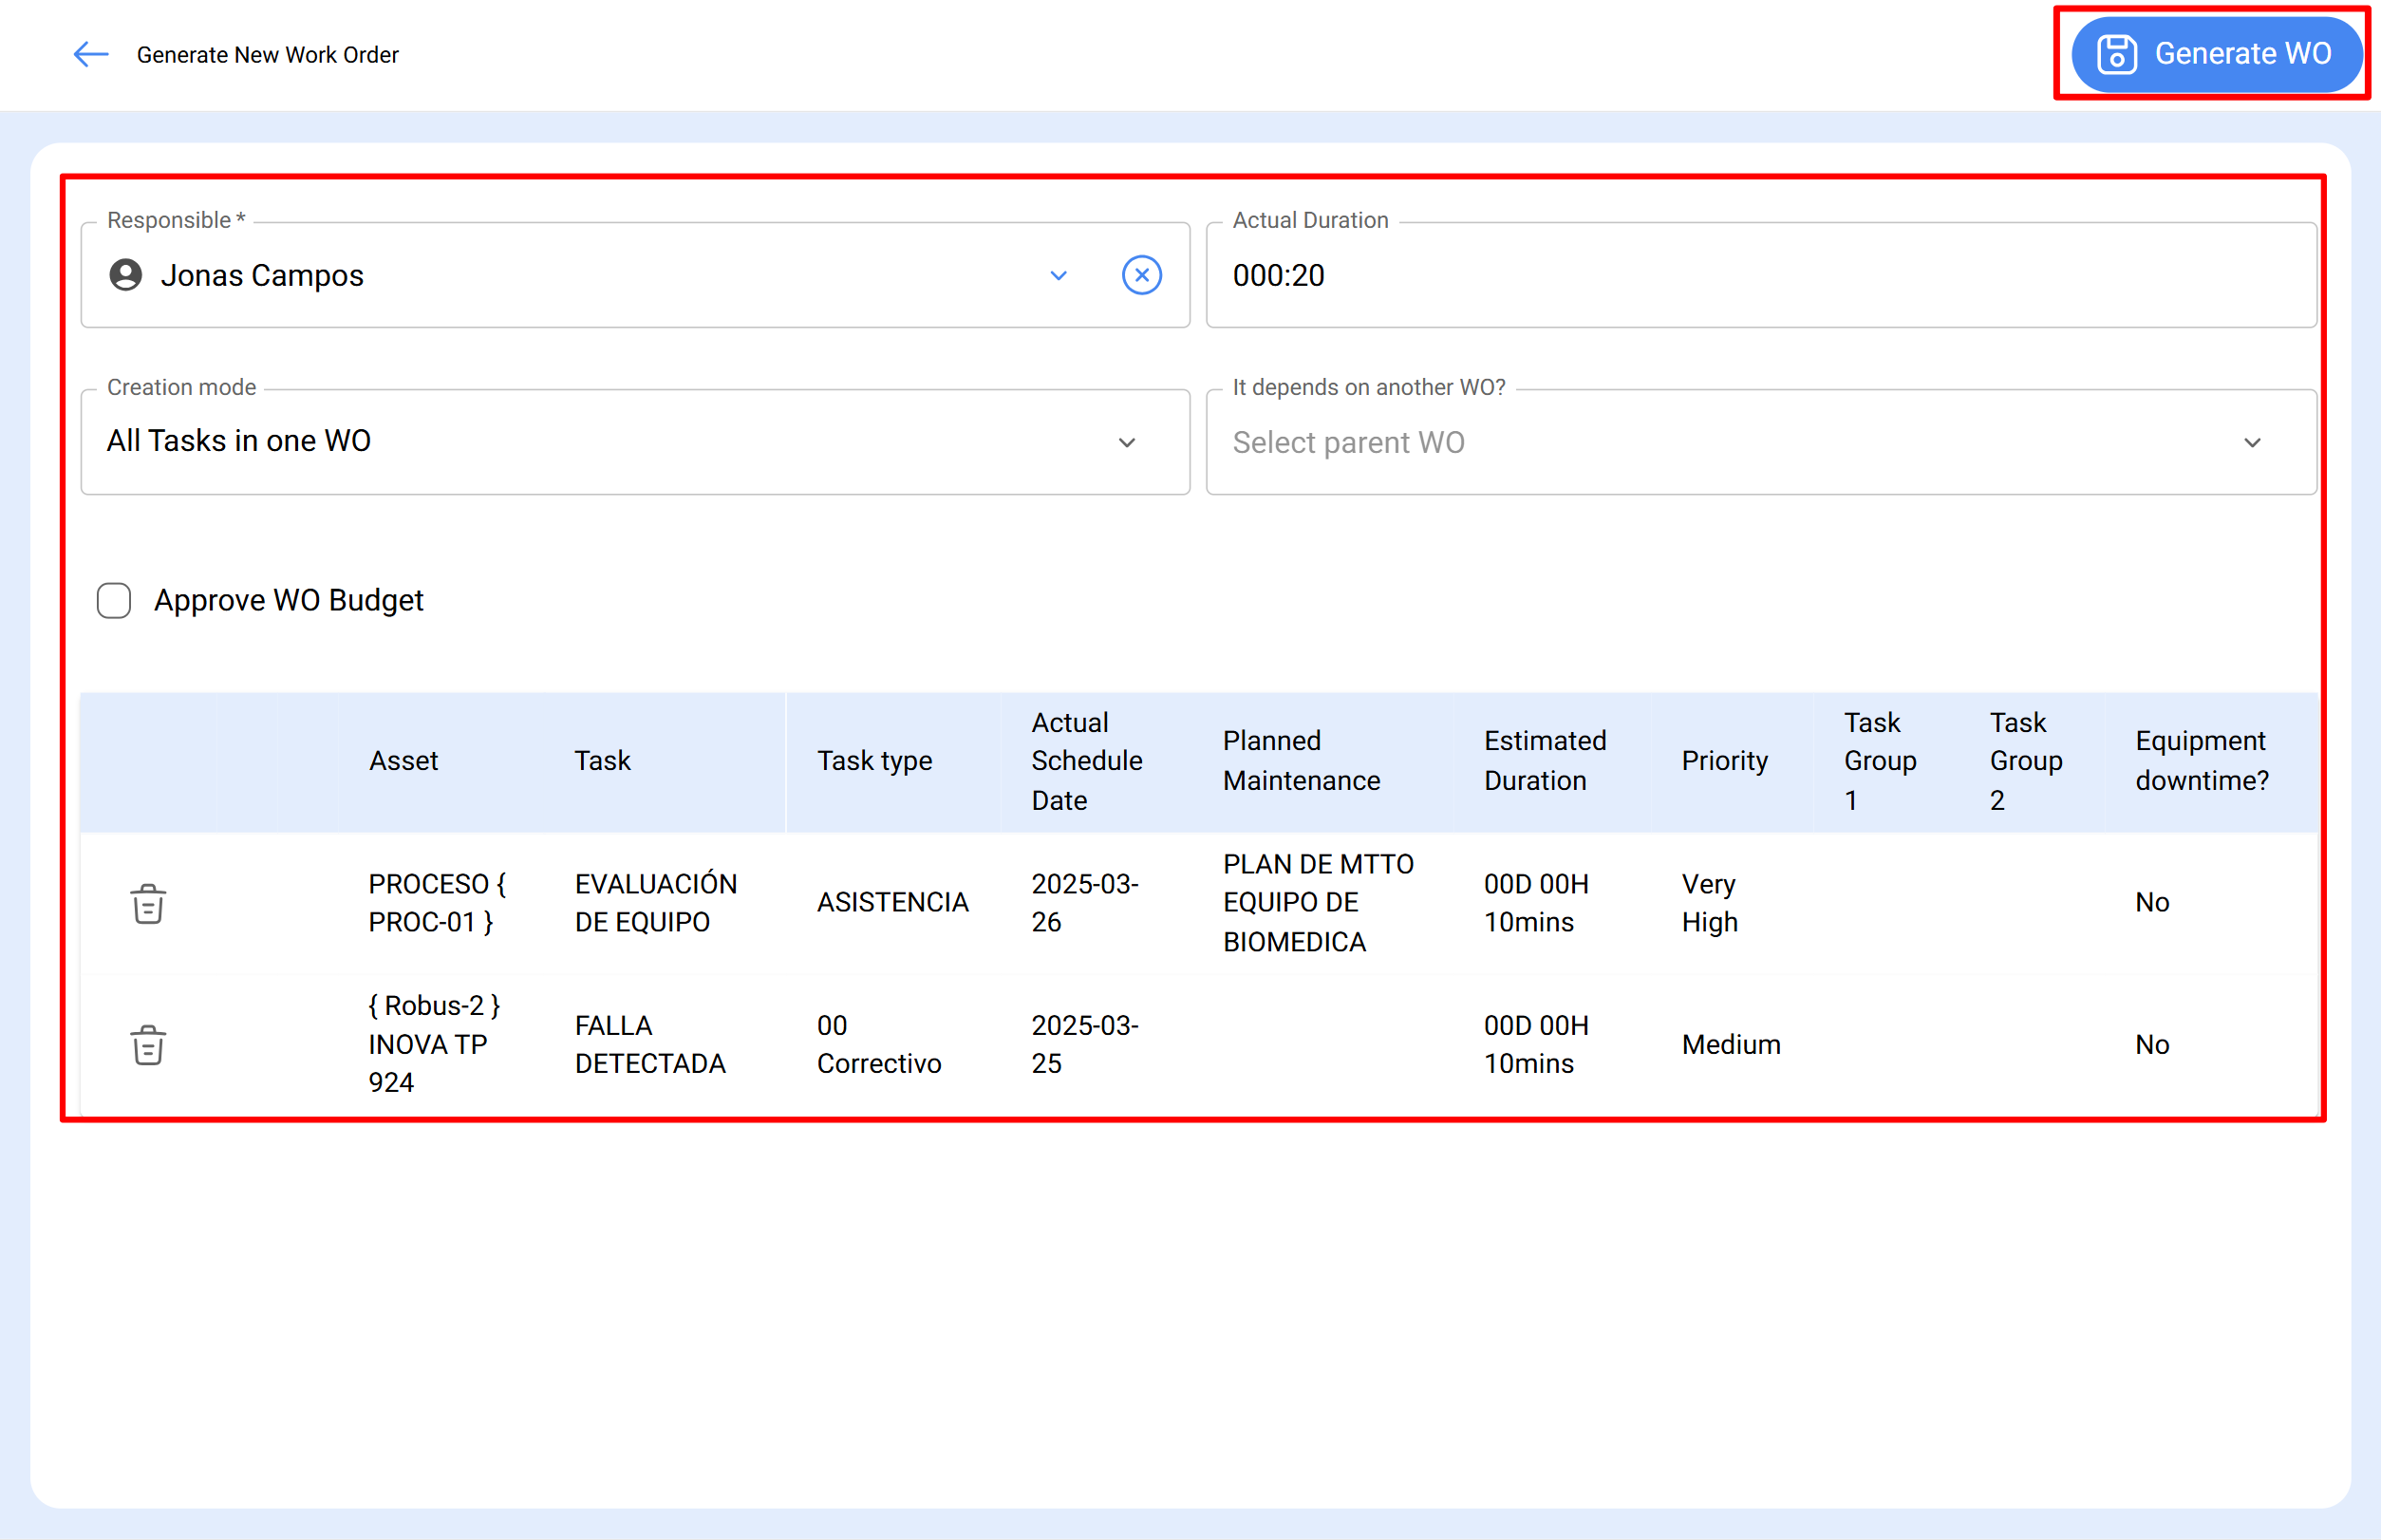The height and width of the screenshot is (1540, 2381).
Task: Click the Generate New Work Order heading link
Action: (x=268, y=54)
